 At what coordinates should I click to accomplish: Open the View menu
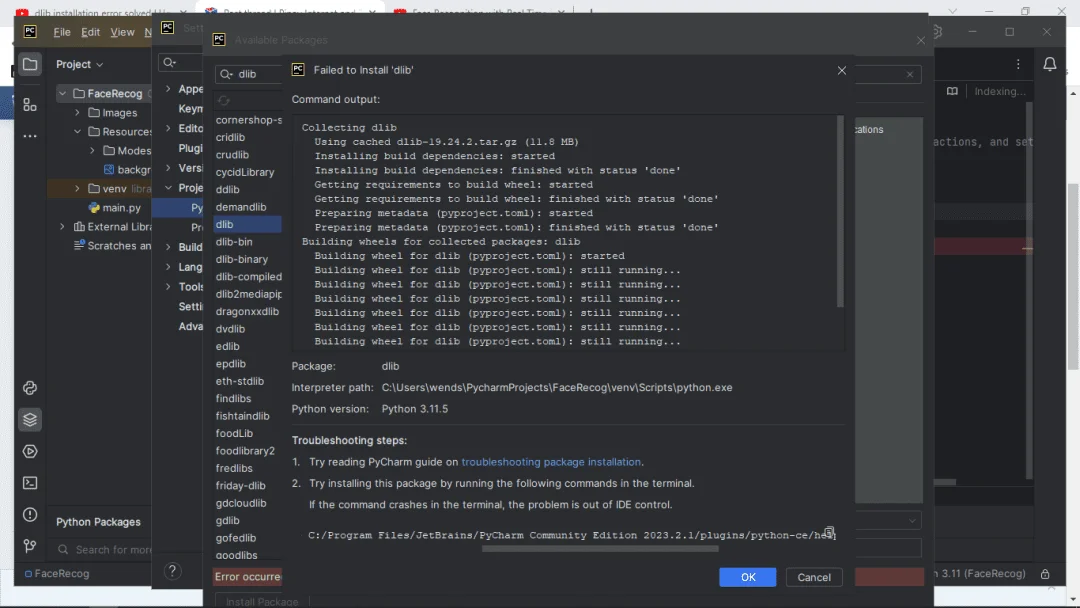pos(123,32)
